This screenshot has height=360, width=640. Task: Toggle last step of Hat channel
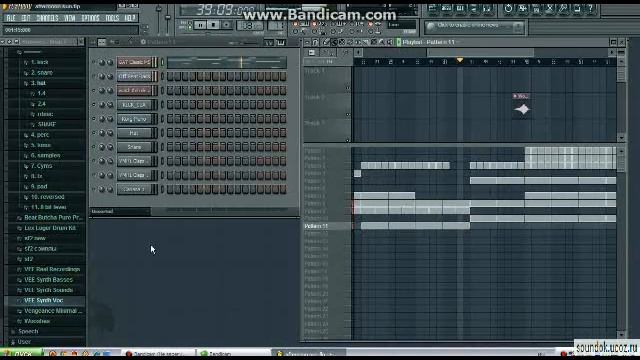[283, 133]
